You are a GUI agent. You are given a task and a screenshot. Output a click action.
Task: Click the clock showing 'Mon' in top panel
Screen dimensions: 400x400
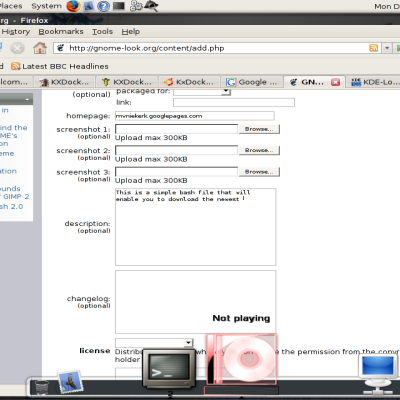pyautogui.click(x=387, y=6)
